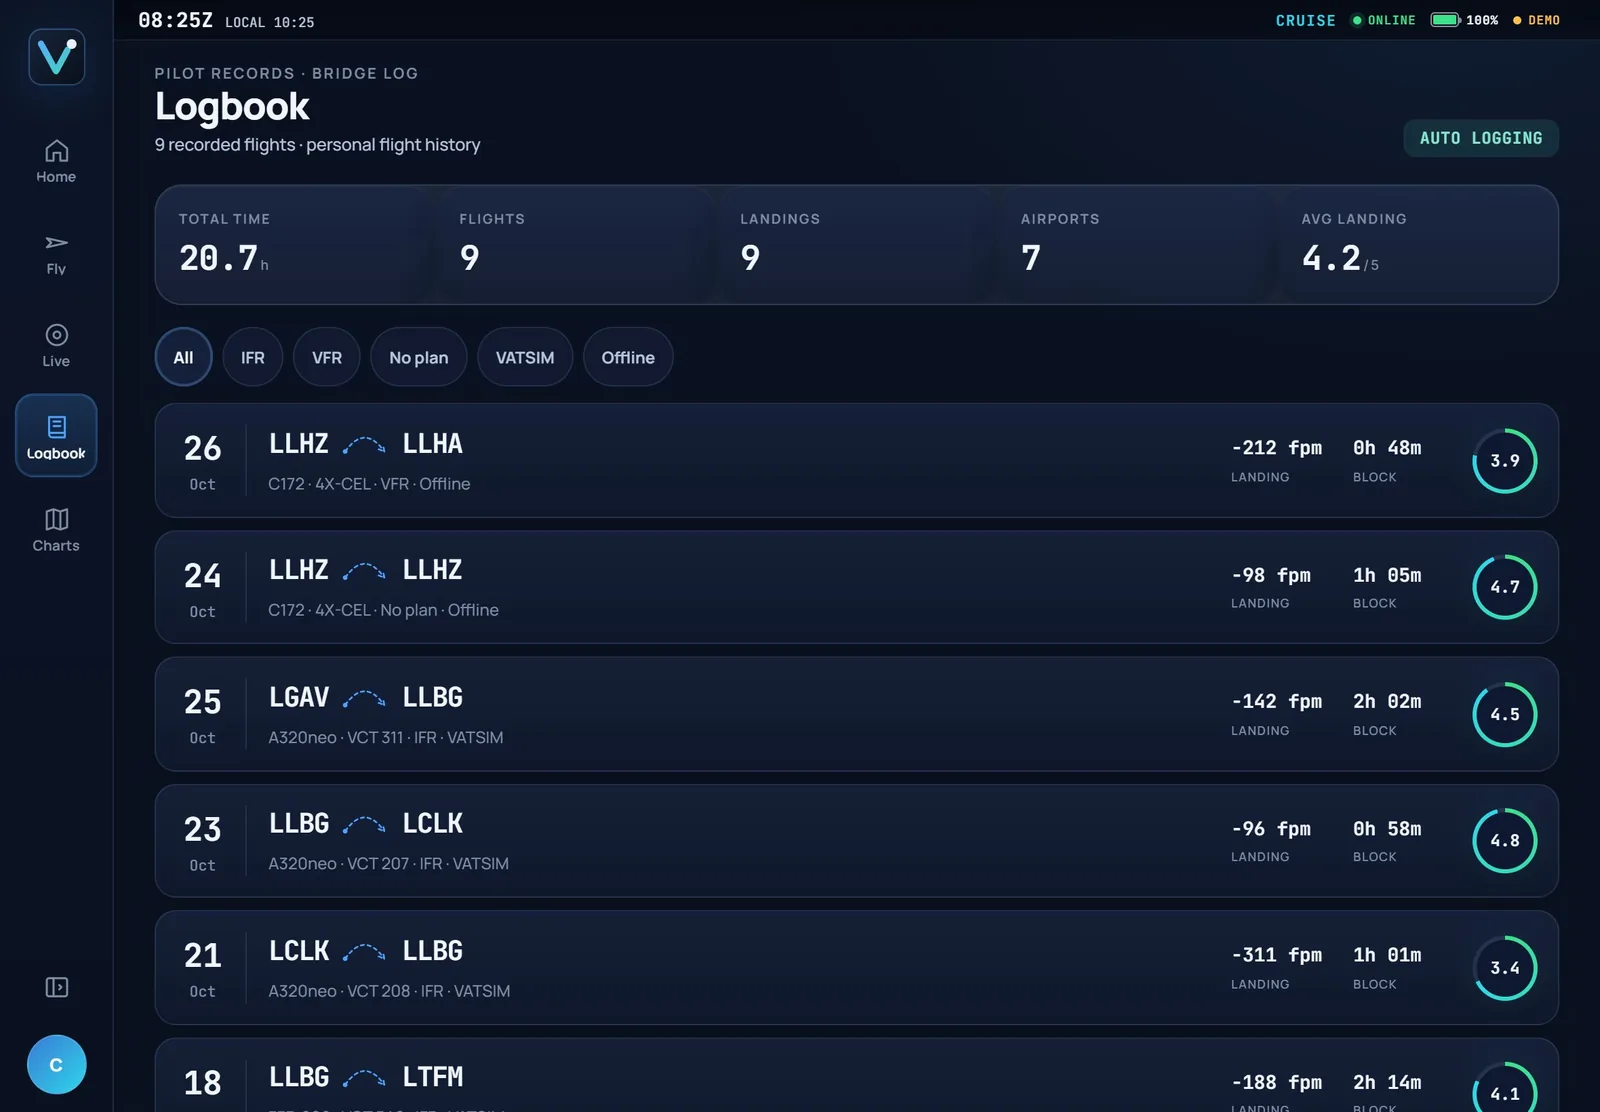Show only Offline flights

point(628,357)
